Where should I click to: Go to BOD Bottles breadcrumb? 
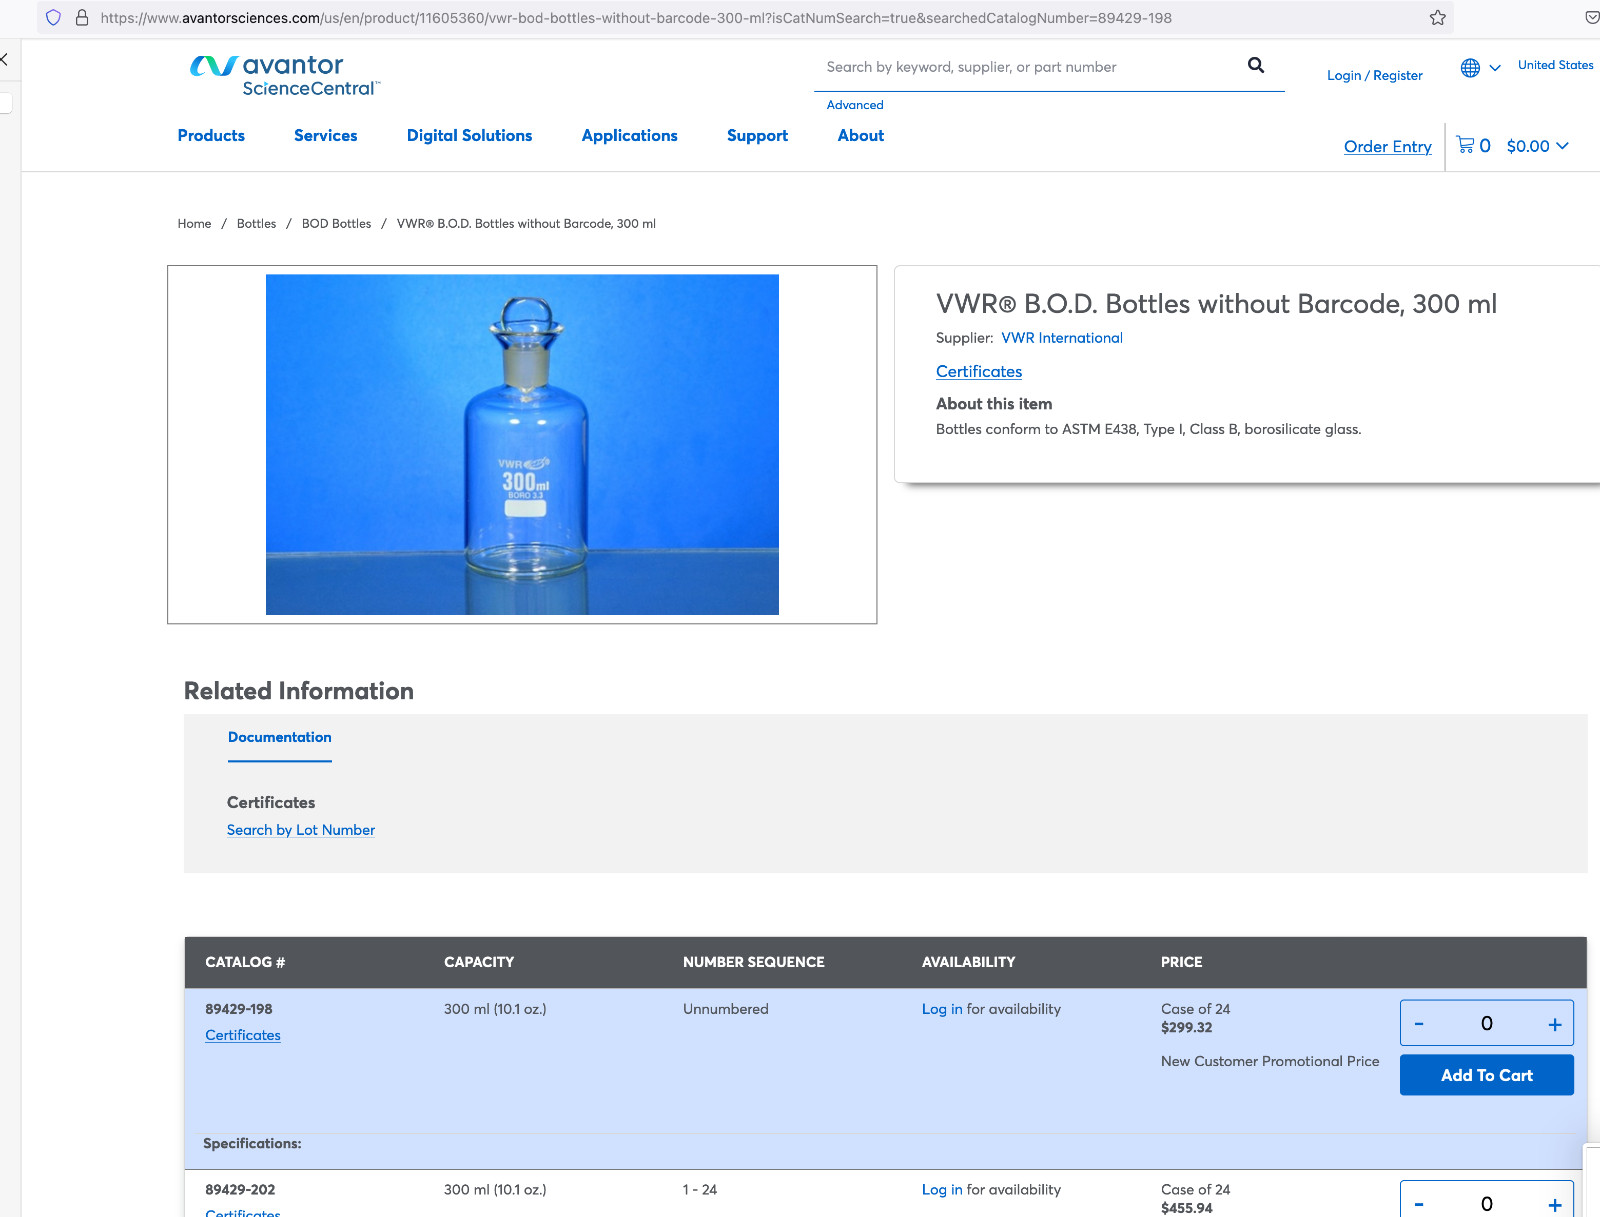pos(336,224)
